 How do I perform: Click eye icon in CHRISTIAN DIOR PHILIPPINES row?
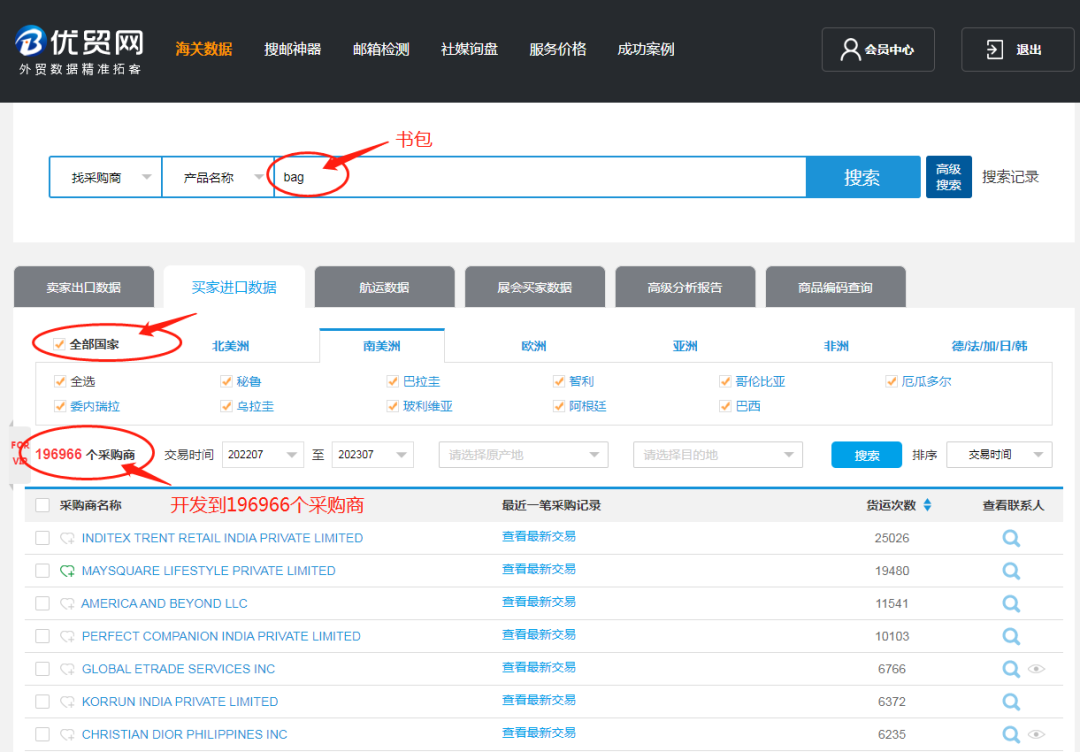pos(1037,734)
